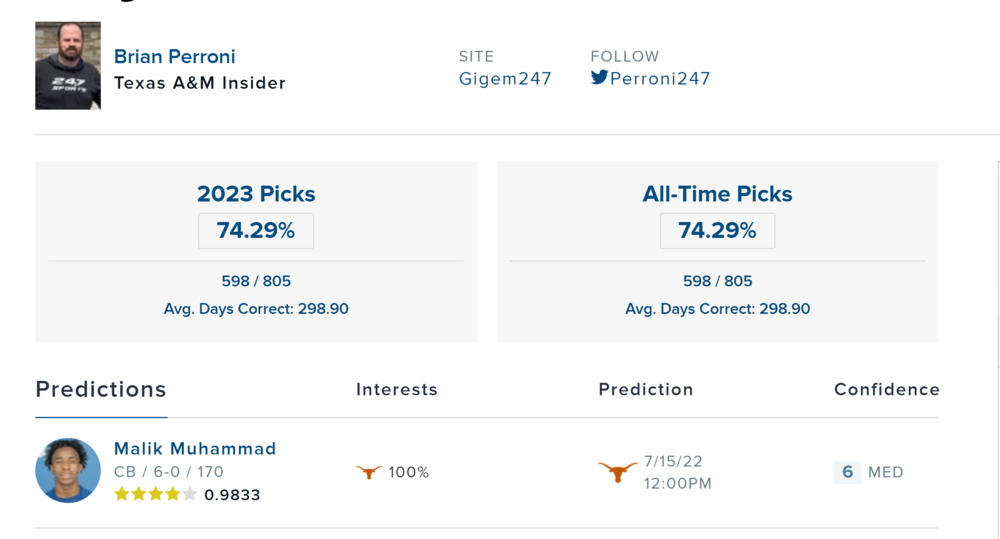Click the All-Time Picks 74.29% box

click(717, 231)
